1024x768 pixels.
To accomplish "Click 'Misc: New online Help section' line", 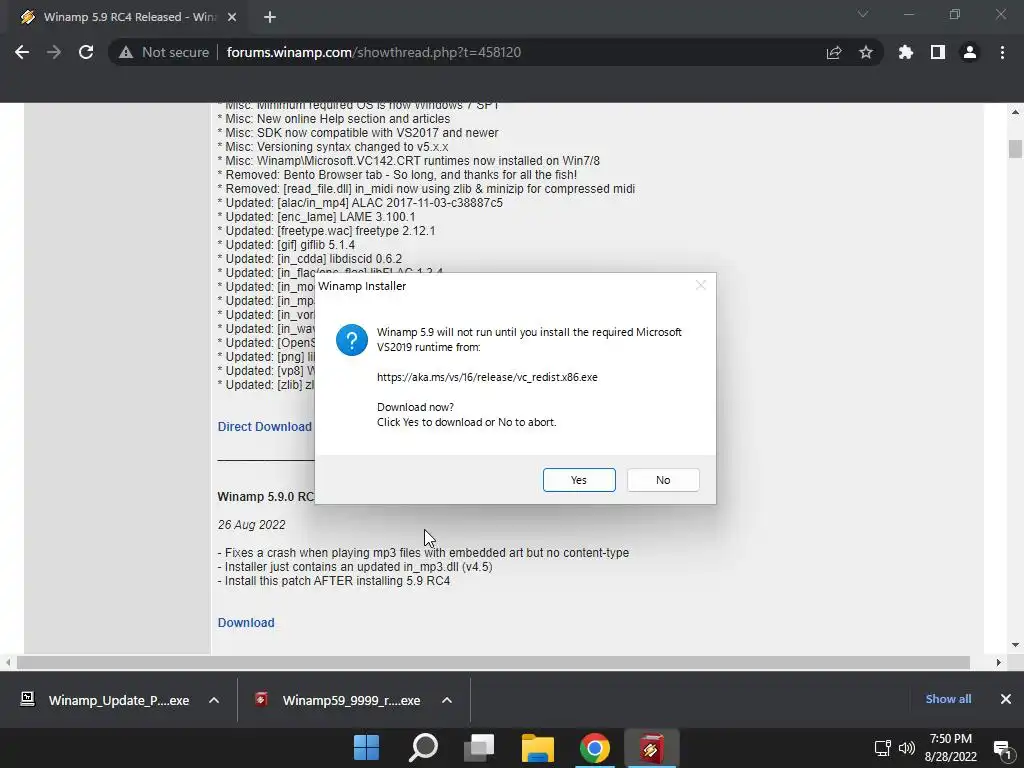I will [334, 119].
